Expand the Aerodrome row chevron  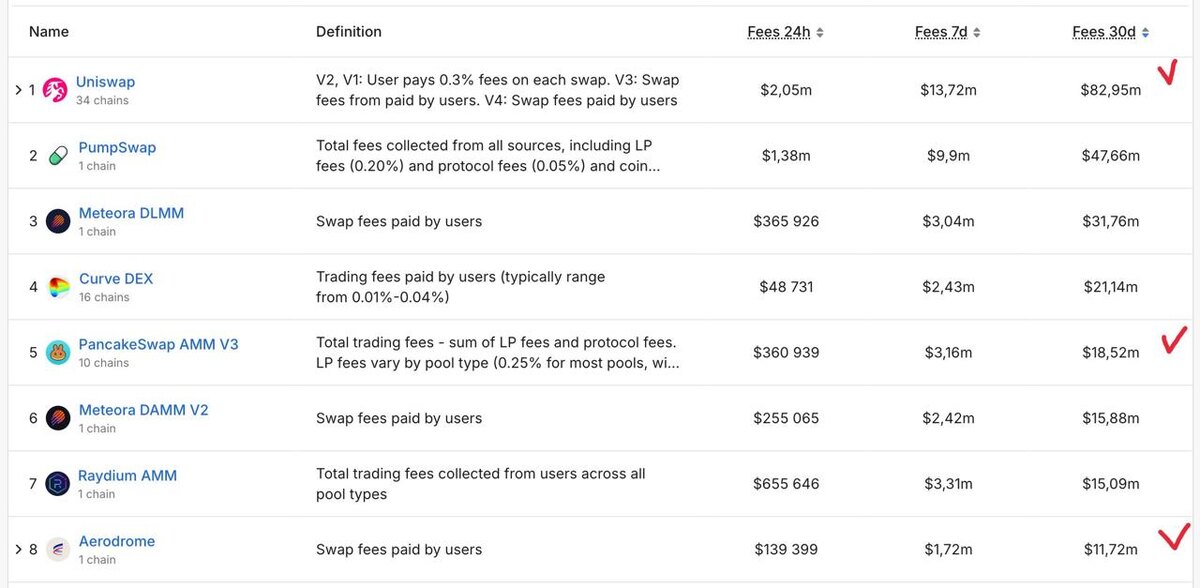click(18, 549)
